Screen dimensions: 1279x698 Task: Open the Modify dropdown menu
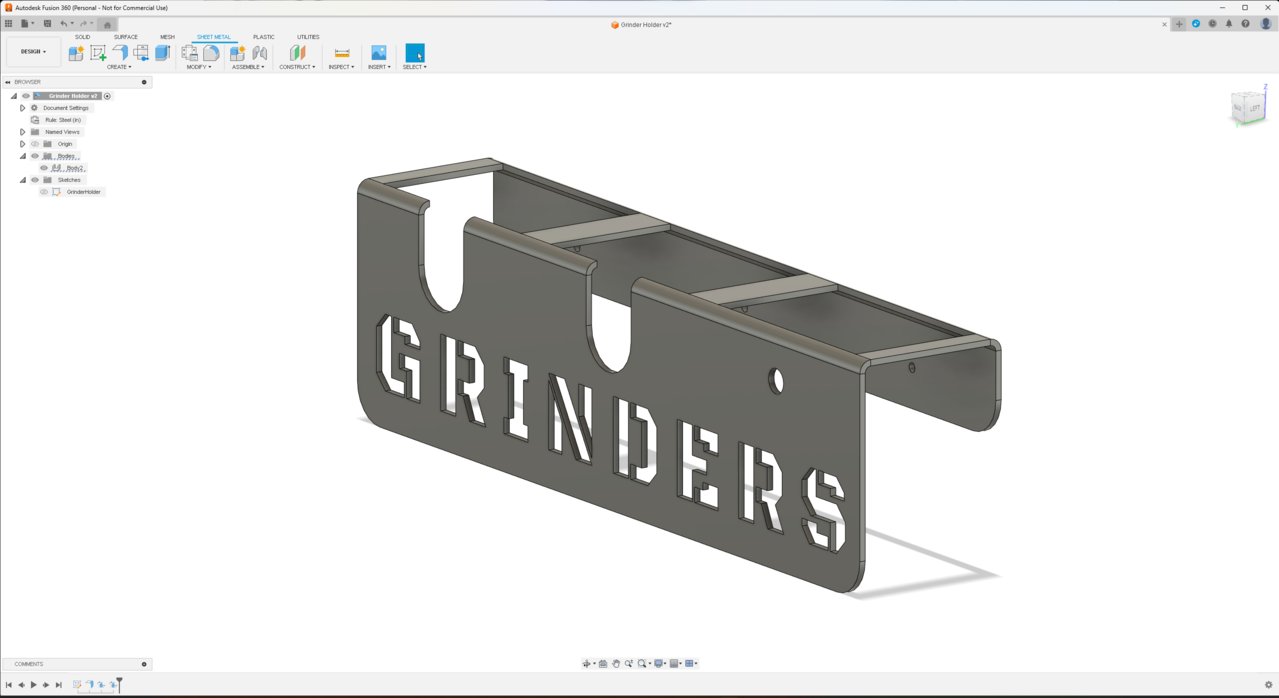(x=199, y=67)
